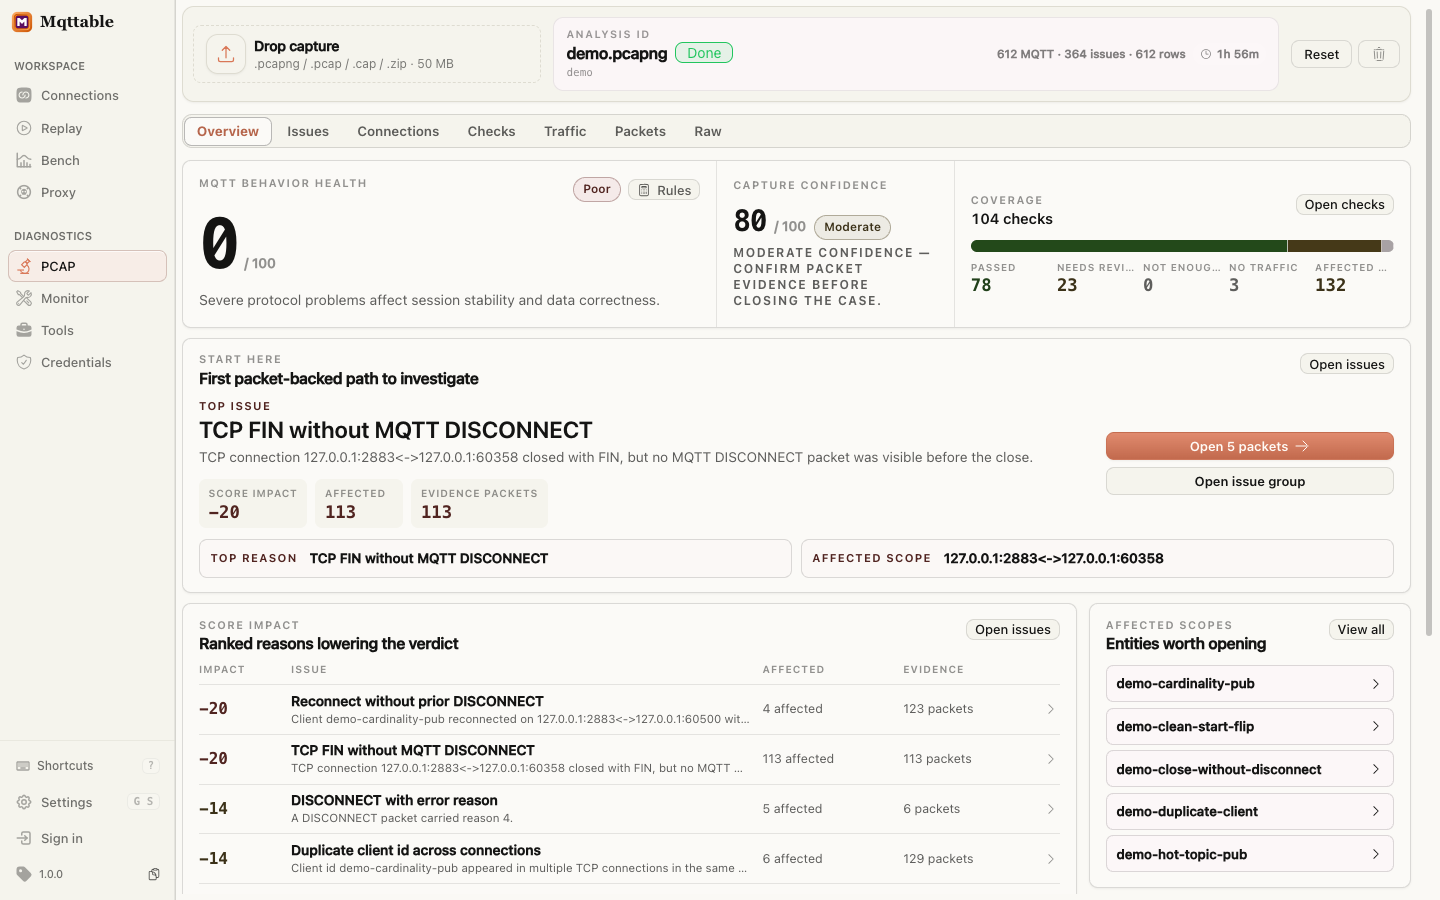Open the Packets tab
This screenshot has width=1440, height=900.
(x=640, y=131)
